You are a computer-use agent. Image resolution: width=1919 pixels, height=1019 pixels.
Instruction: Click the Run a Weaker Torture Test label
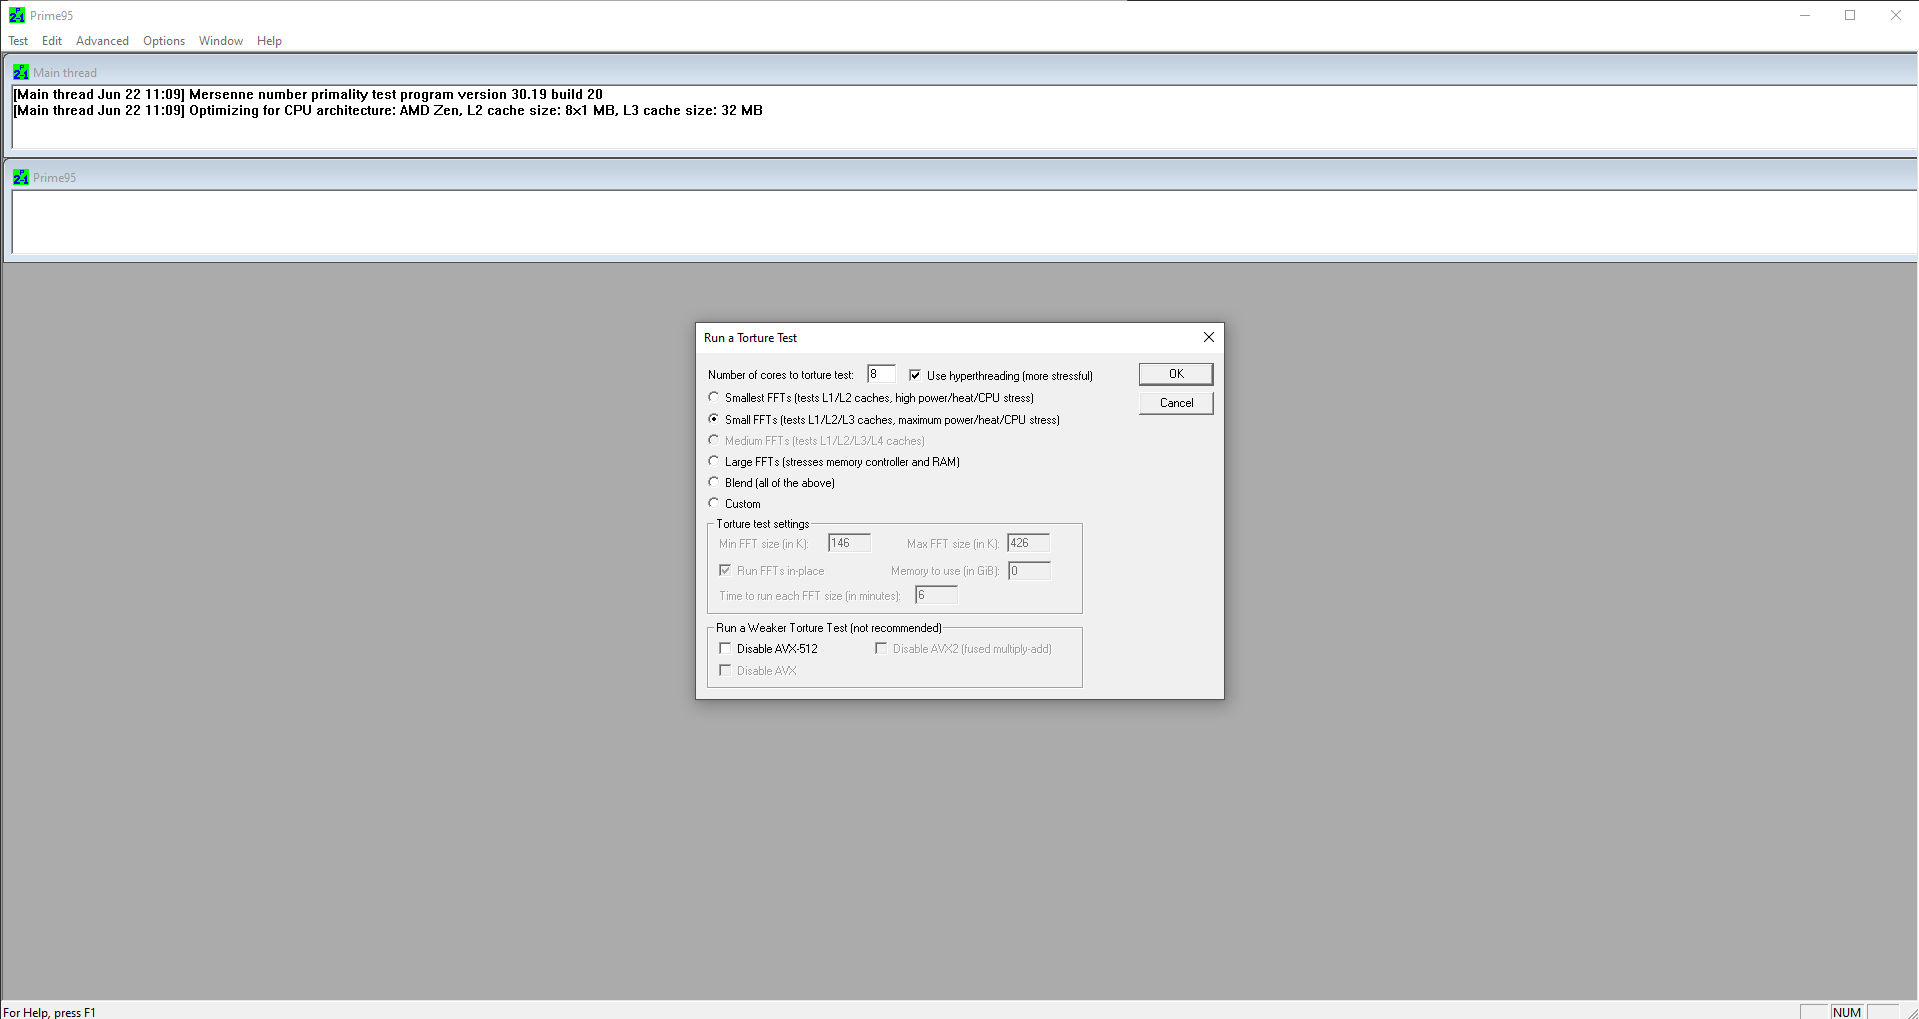tap(829, 628)
